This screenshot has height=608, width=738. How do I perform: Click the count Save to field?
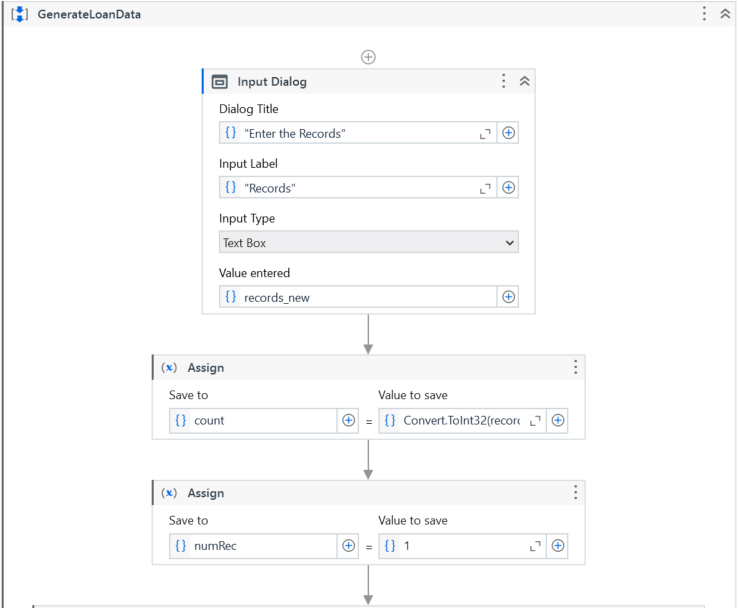click(x=255, y=421)
